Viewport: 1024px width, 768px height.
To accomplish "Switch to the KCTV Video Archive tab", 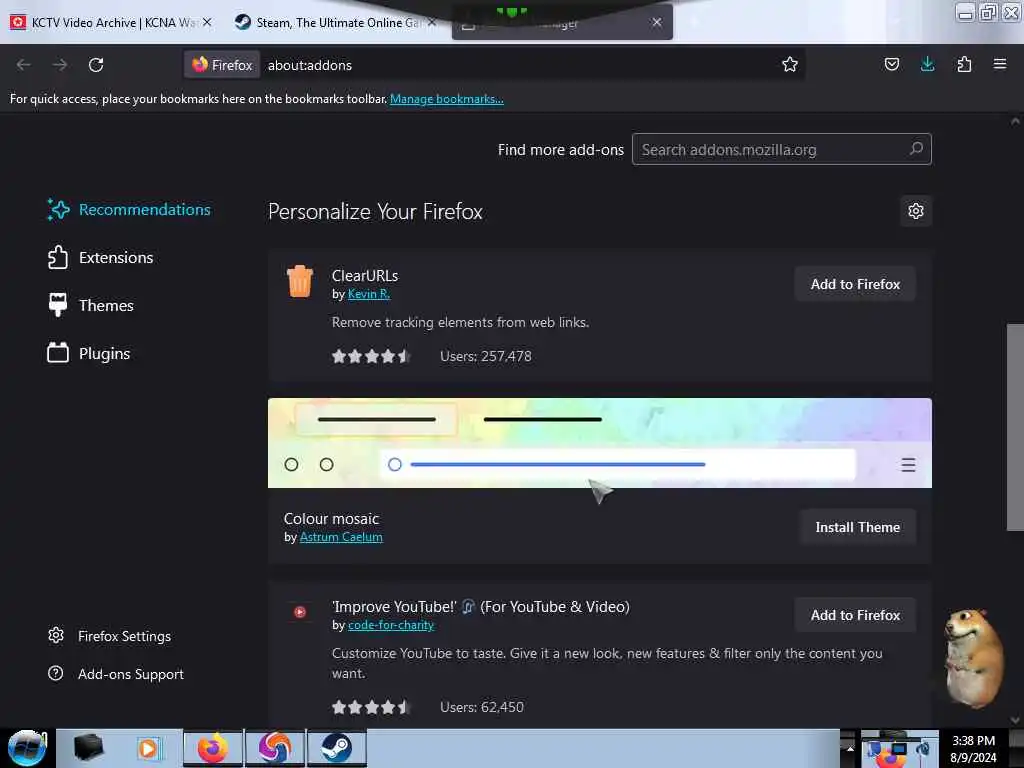I will 111,22.
